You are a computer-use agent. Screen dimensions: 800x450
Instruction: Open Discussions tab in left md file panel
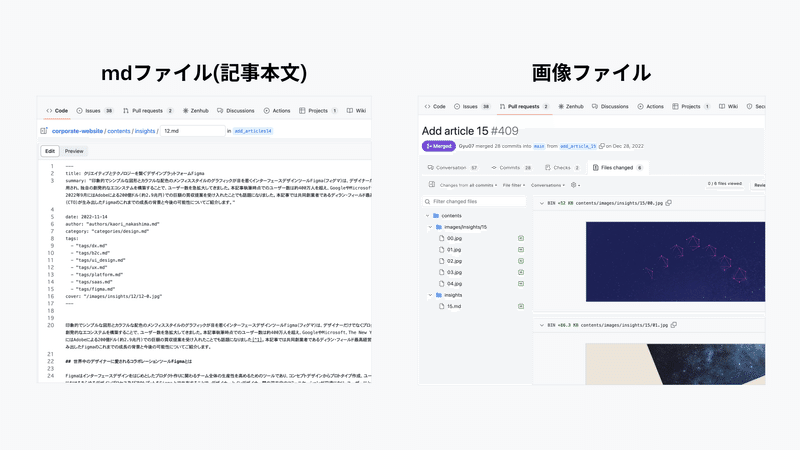(x=236, y=111)
